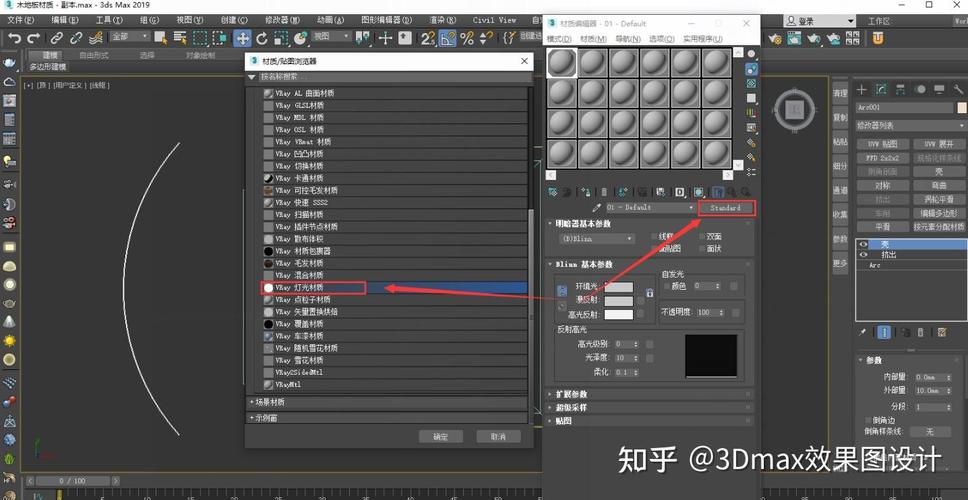968x500 pixels.
Task: Open the 全部 selection filter dropdown
Action: pos(130,37)
